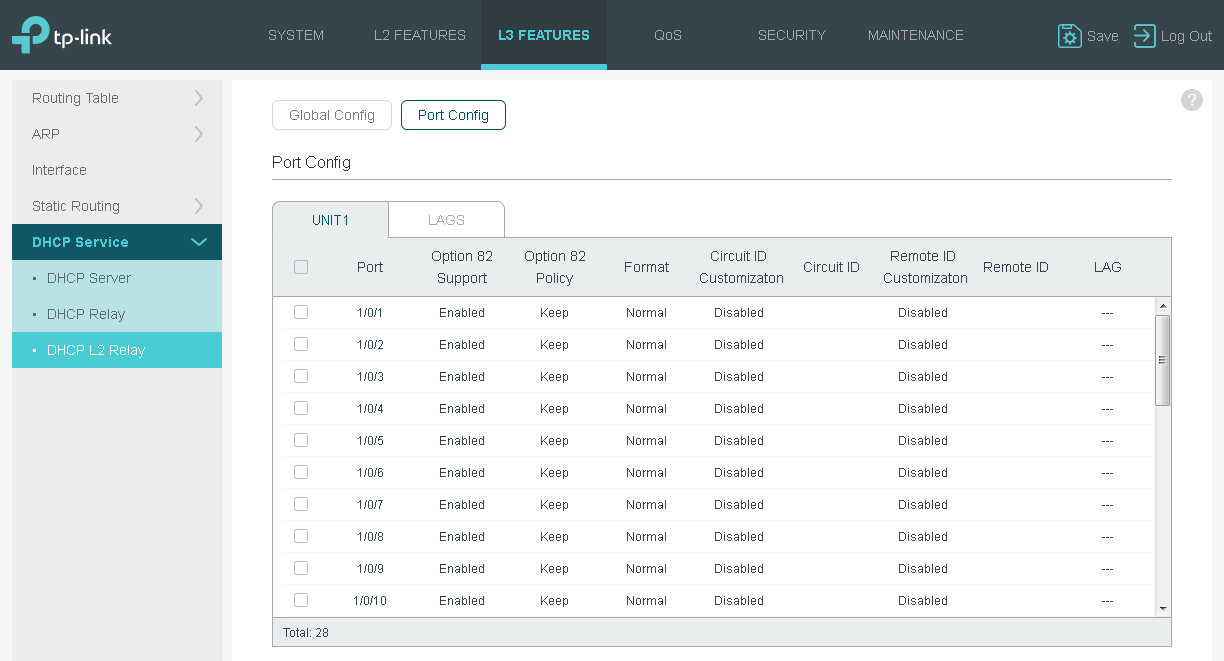Check the box for port 1/0/8

point(301,536)
